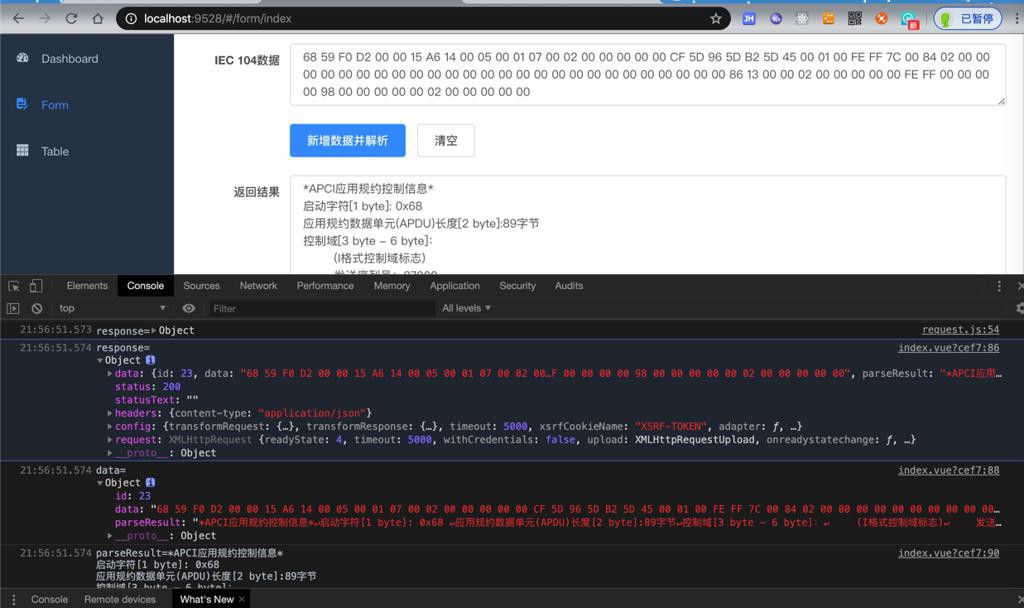Click the 清空 button

446,140
